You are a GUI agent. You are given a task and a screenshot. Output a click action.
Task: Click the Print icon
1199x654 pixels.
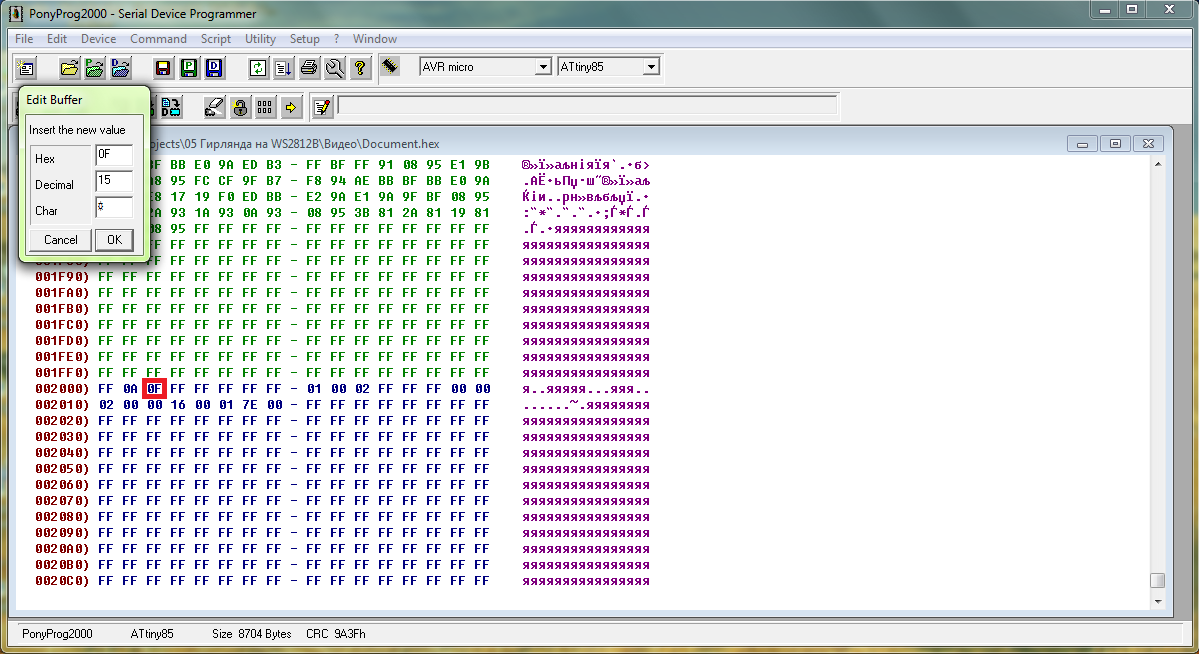click(309, 68)
